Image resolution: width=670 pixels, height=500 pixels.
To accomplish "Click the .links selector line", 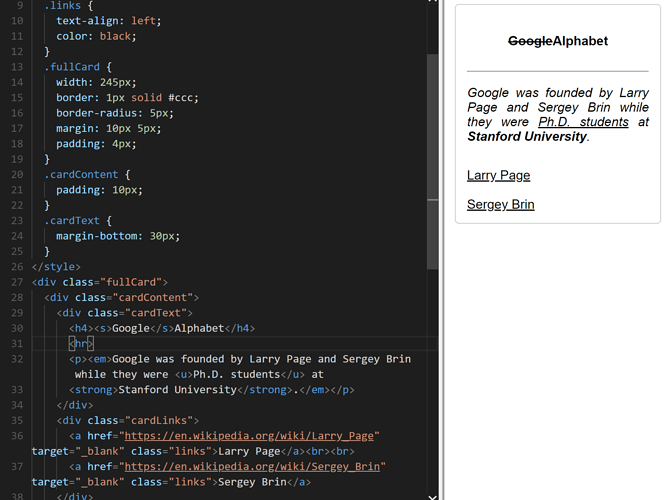I will [68, 6].
